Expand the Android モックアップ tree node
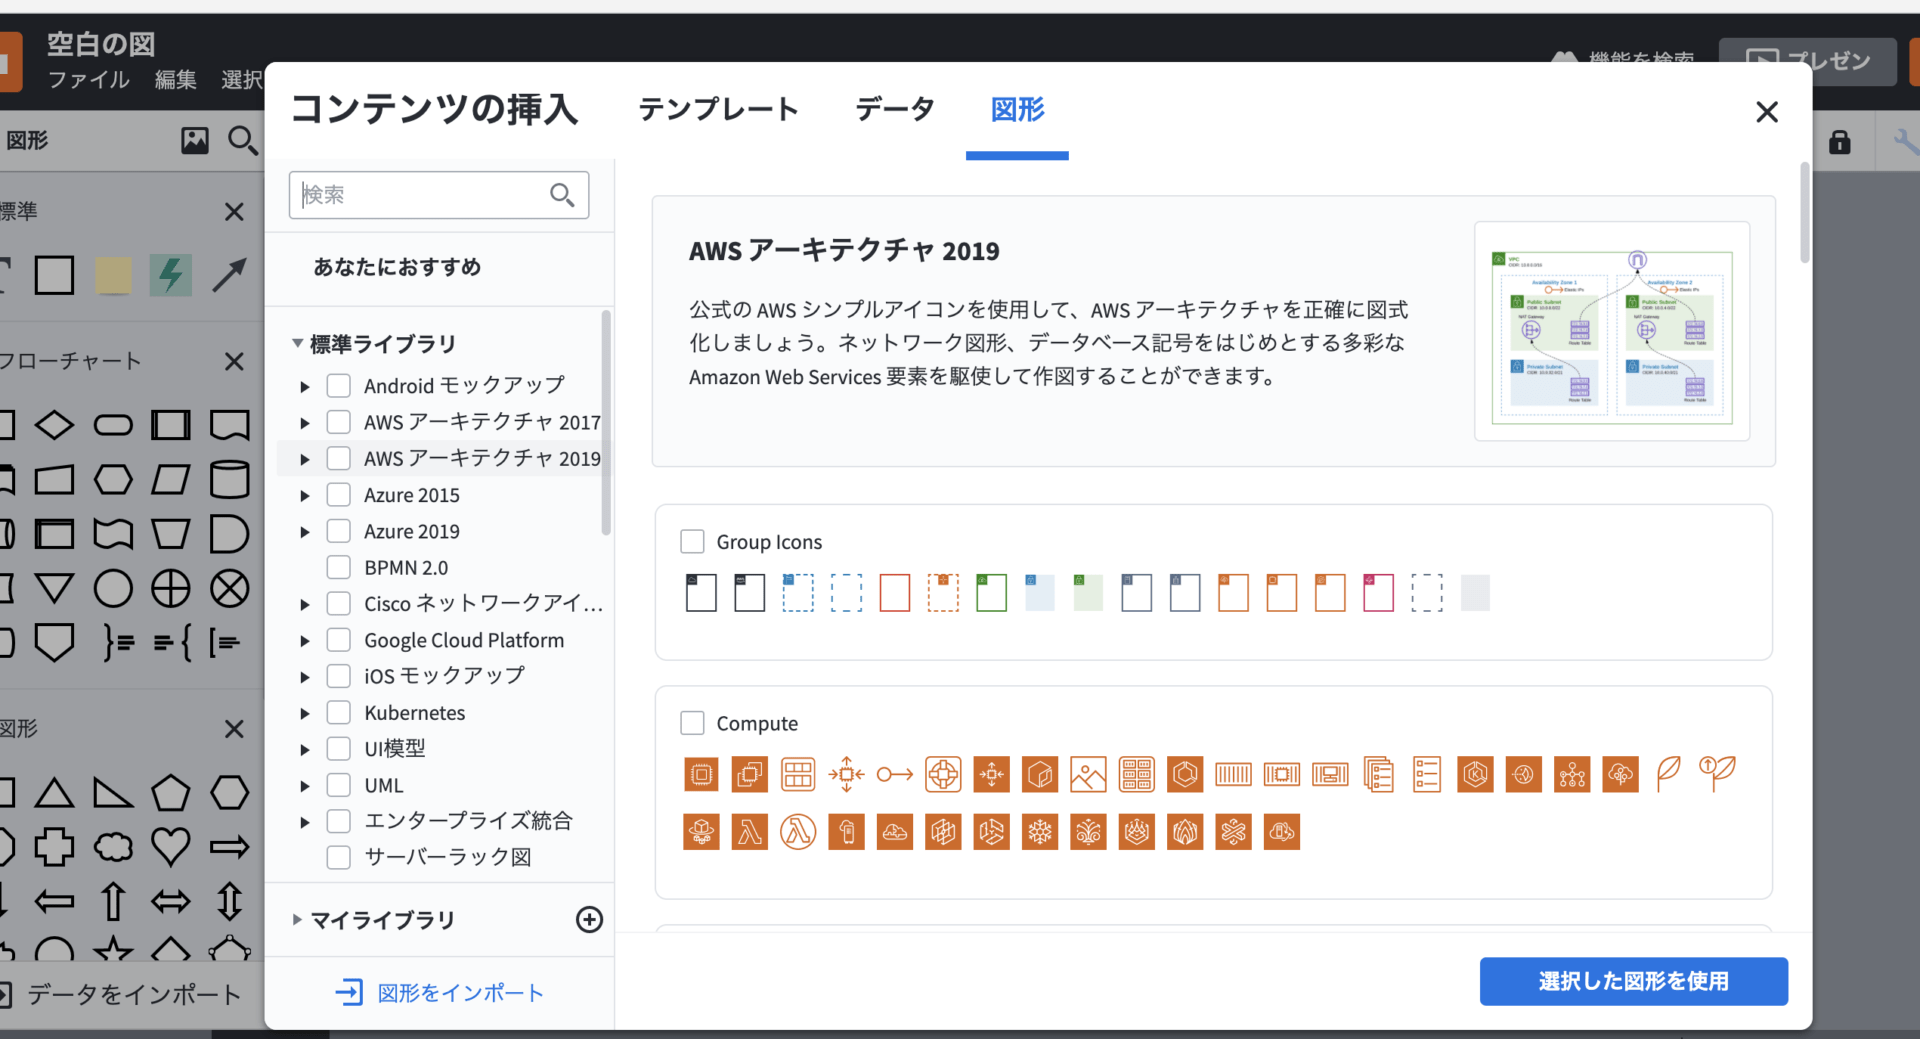Image resolution: width=1920 pixels, height=1039 pixels. click(x=305, y=387)
